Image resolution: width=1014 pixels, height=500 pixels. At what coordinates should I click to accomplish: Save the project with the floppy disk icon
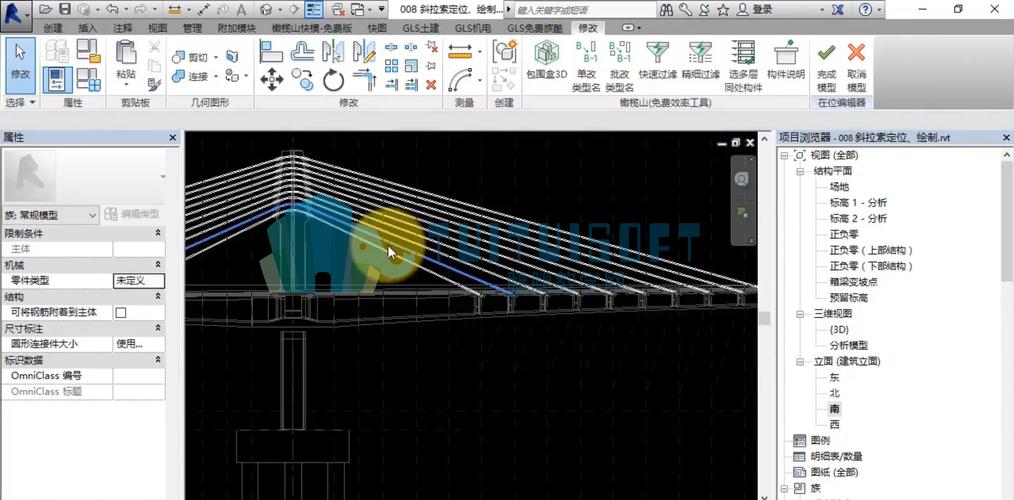click(65, 9)
